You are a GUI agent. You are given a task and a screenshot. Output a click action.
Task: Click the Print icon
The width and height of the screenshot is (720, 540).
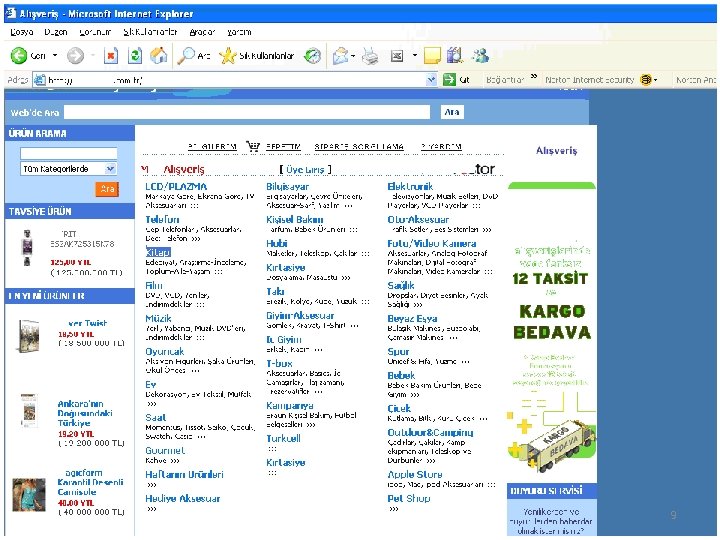click(371, 56)
